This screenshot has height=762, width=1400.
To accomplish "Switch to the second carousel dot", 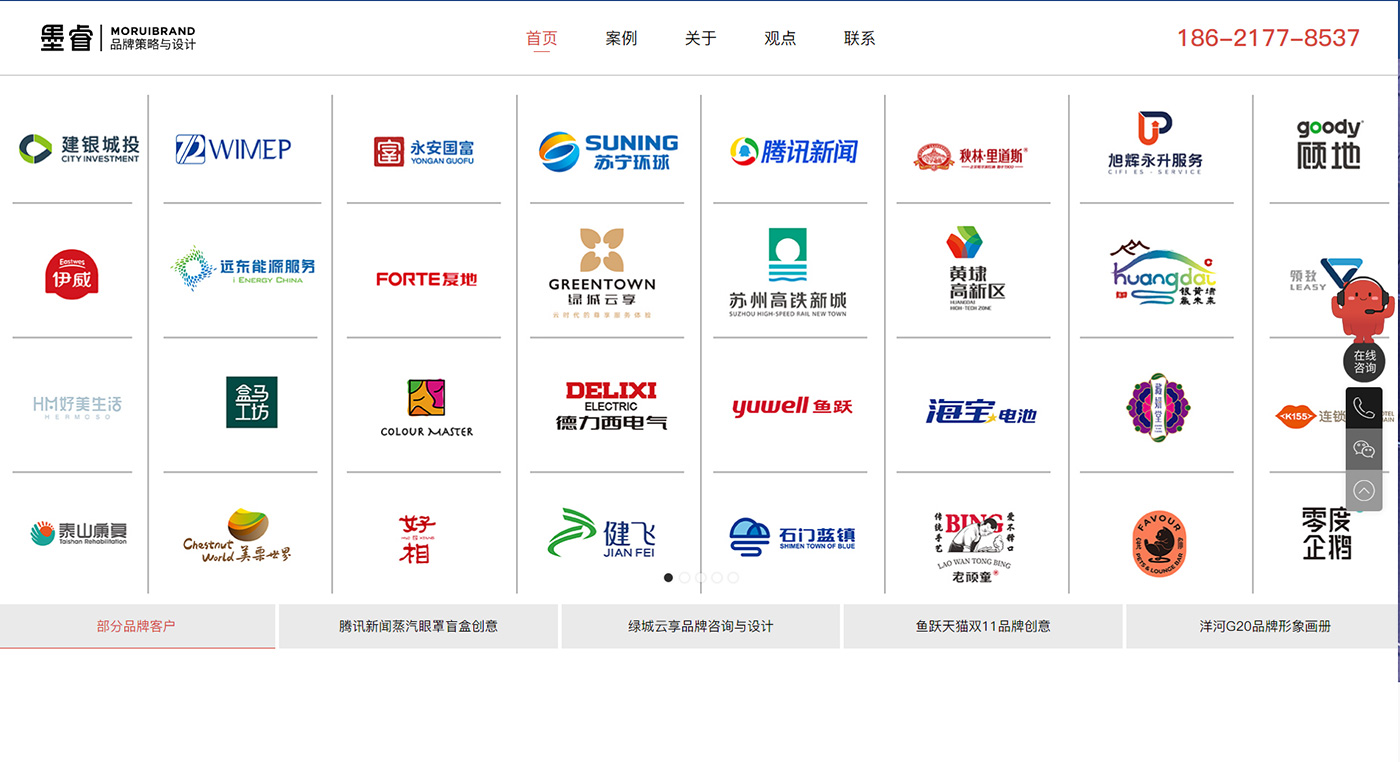I will (684, 578).
